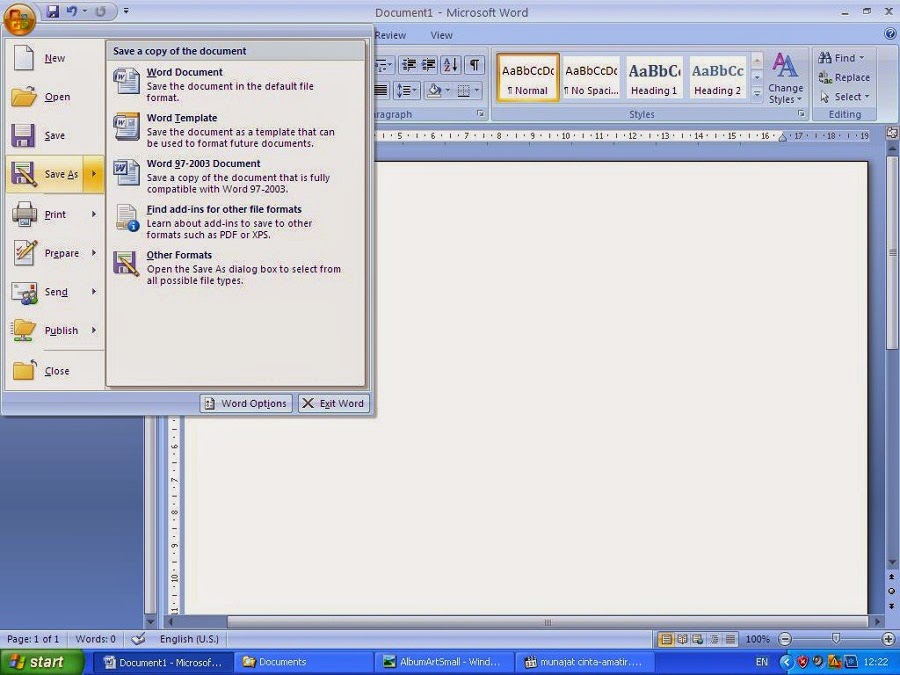
Task: Open the Paragraph dialog launcher
Action: 480,114
